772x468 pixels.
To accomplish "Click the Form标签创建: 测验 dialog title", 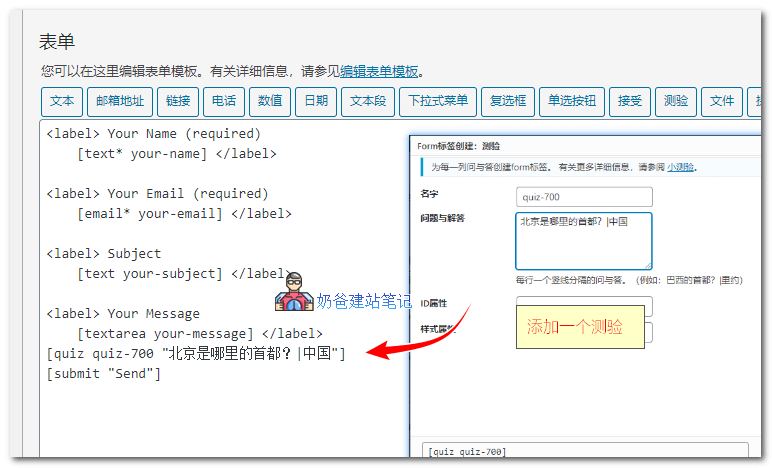I will pos(458,146).
